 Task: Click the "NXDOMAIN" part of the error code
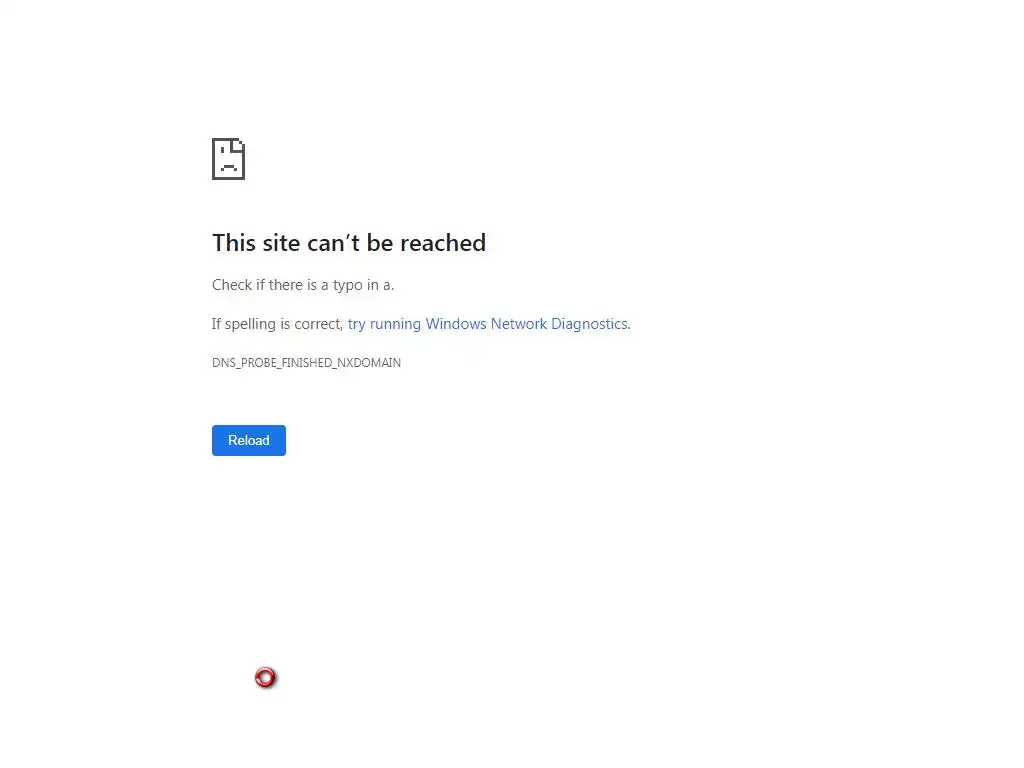[369, 362]
